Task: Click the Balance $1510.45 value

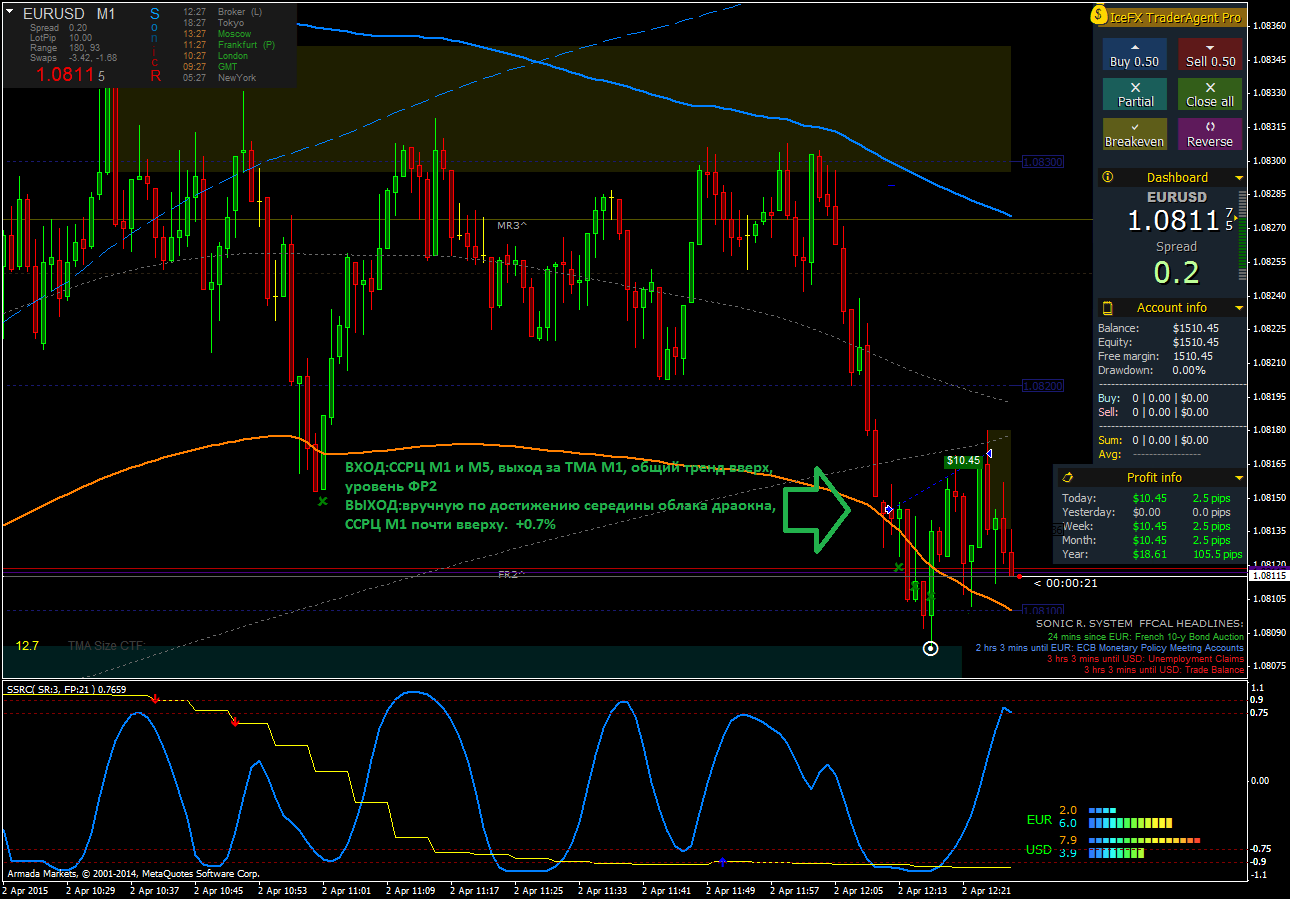Action: 1195,328
